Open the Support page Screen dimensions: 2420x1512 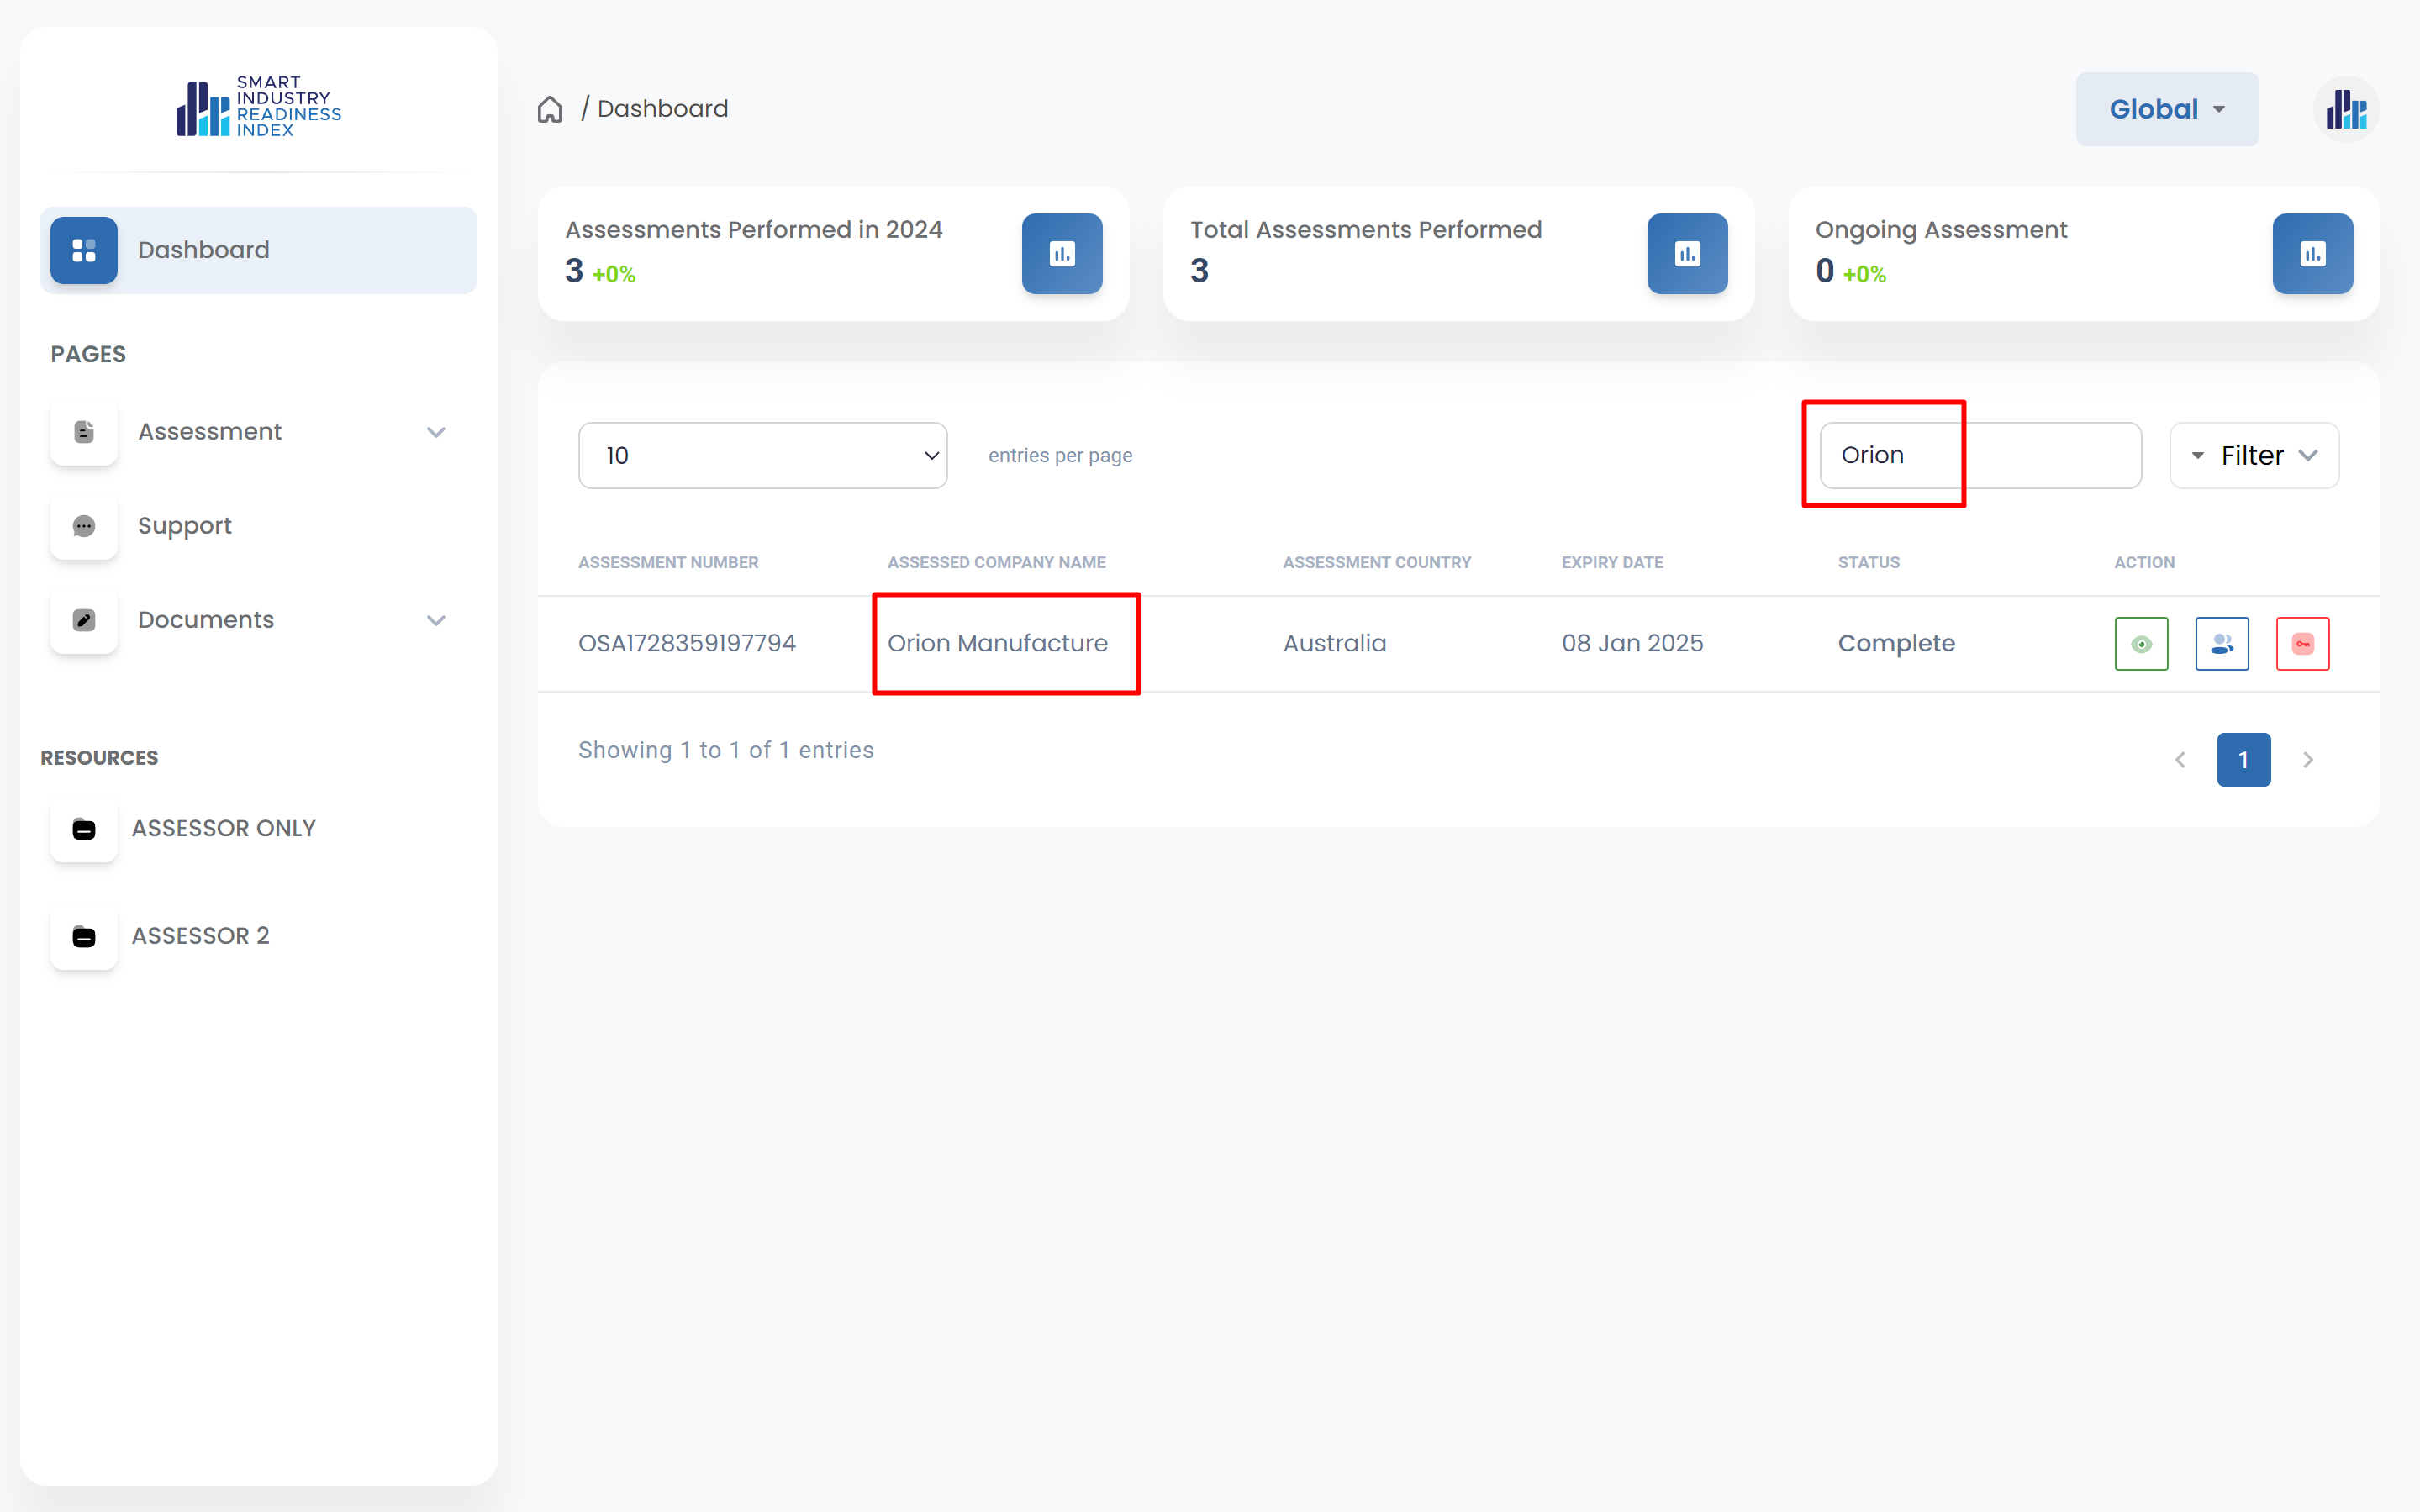(x=184, y=526)
